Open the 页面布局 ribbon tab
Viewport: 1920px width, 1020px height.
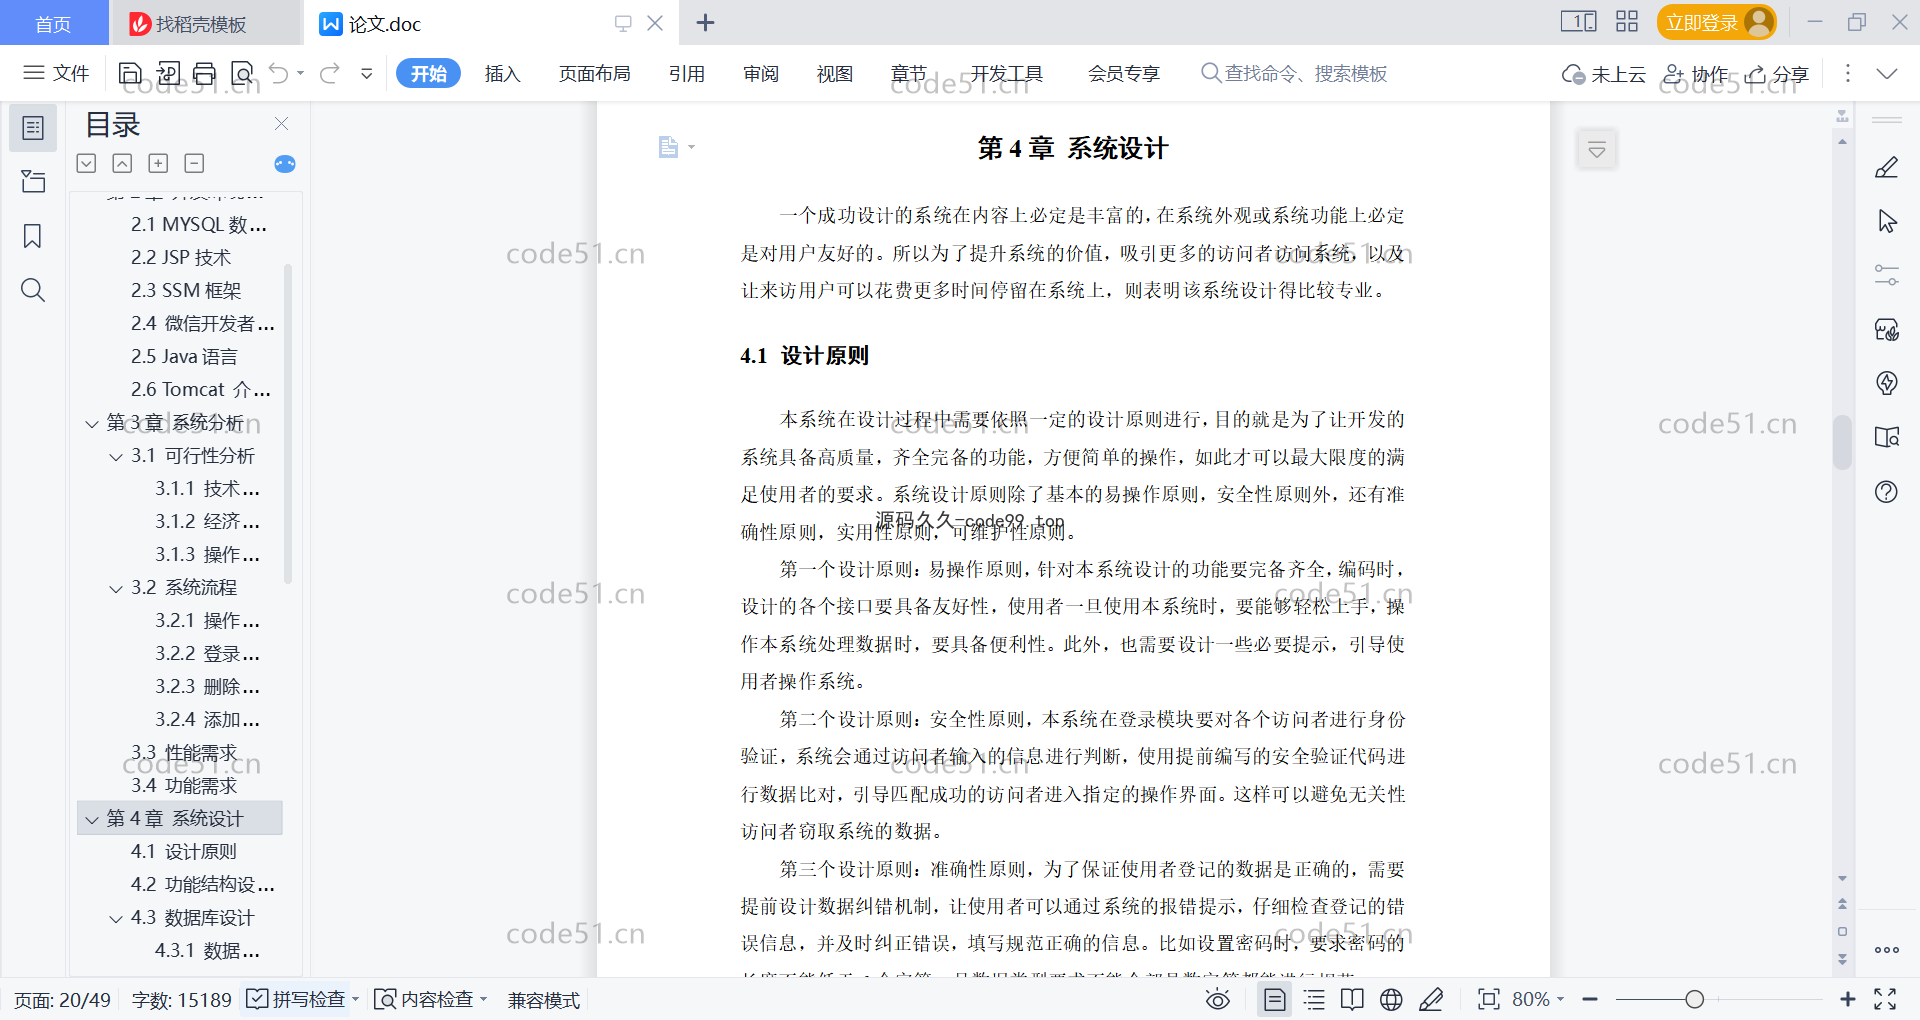tap(595, 74)
